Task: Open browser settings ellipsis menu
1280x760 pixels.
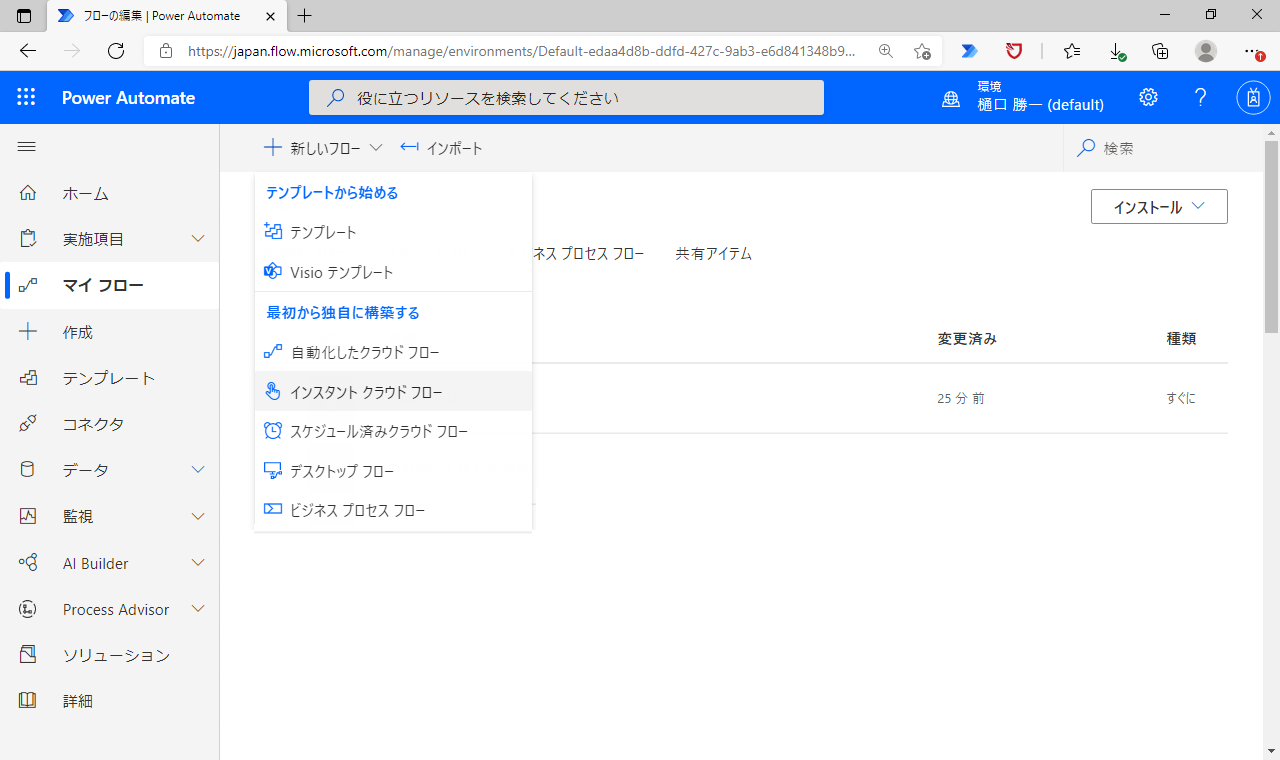Action: [x=1253, y=51]
